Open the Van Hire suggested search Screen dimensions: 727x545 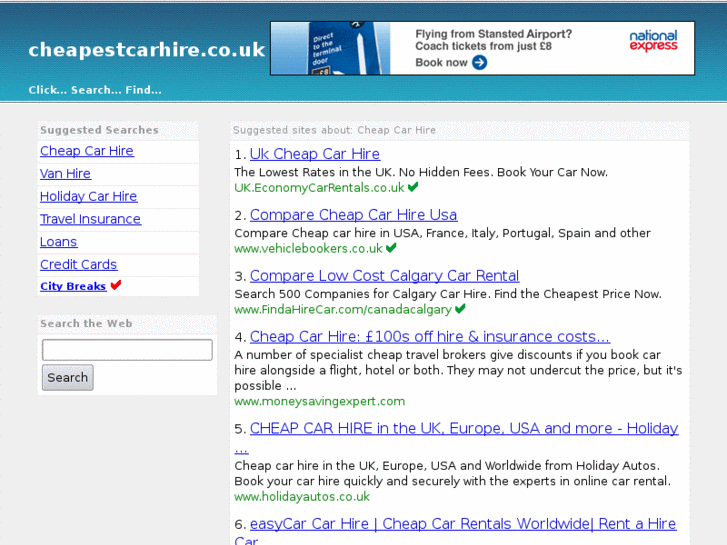pos(65,173)
